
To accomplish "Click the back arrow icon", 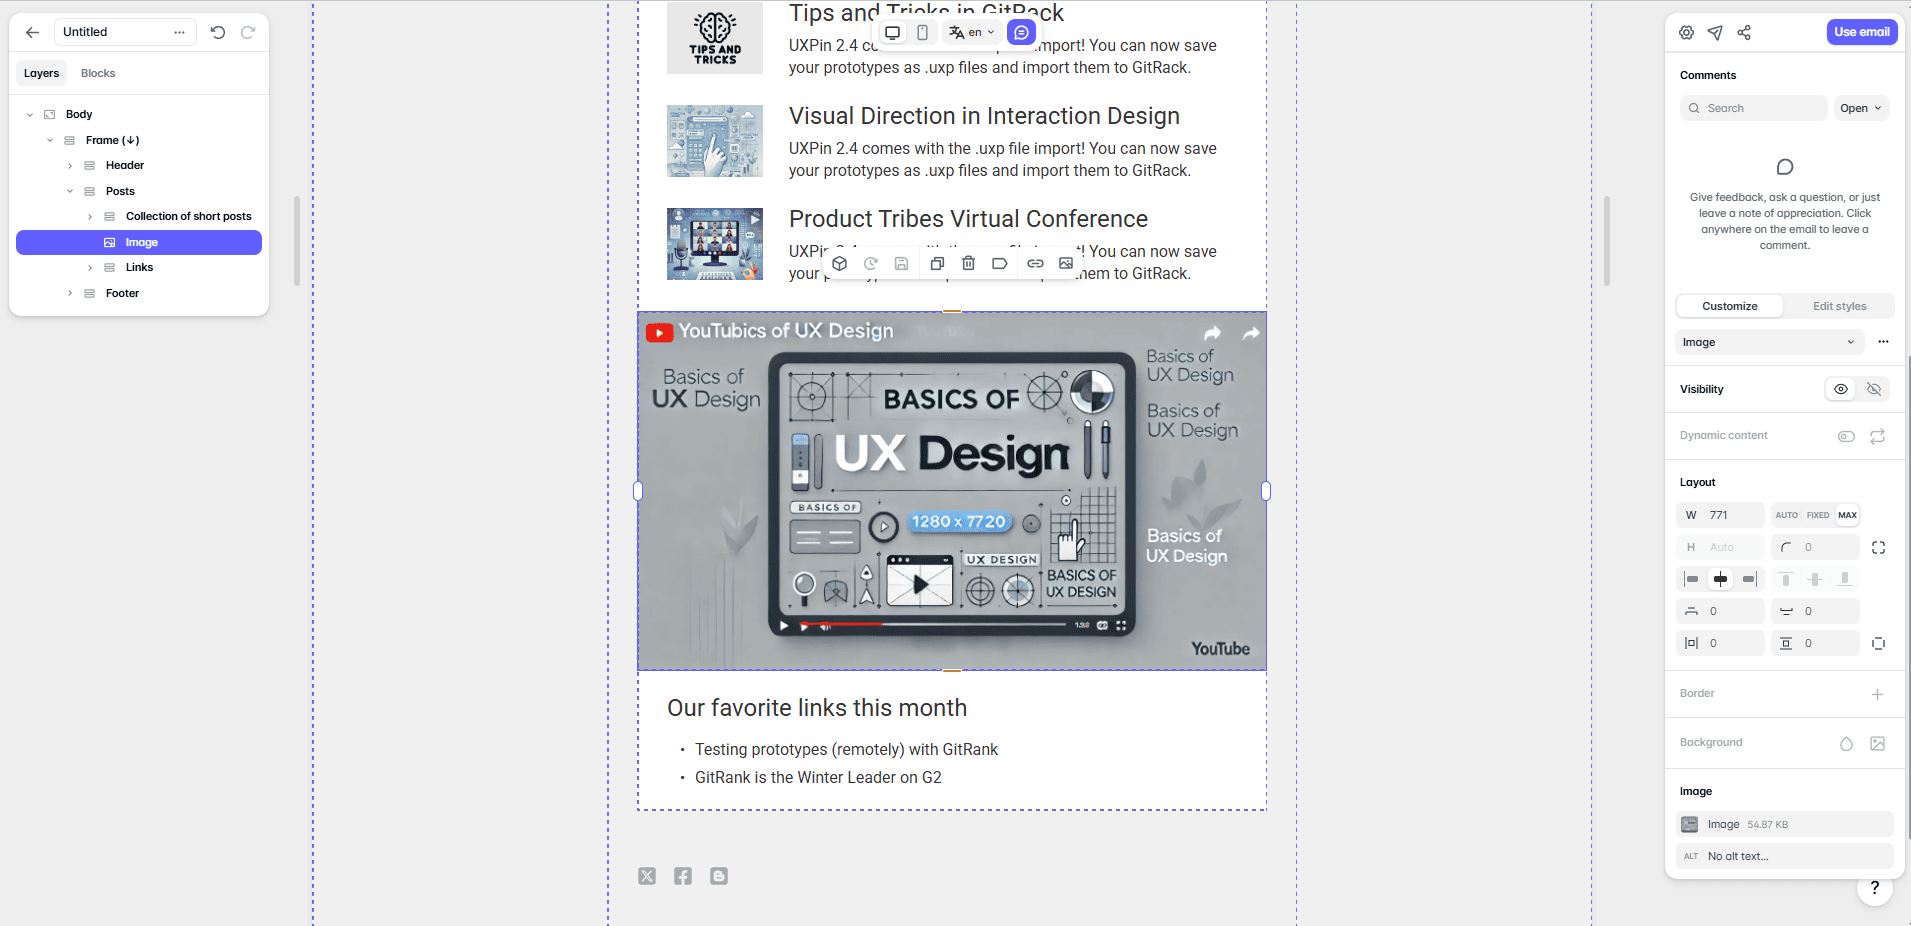I will click(x=32, y=32).
